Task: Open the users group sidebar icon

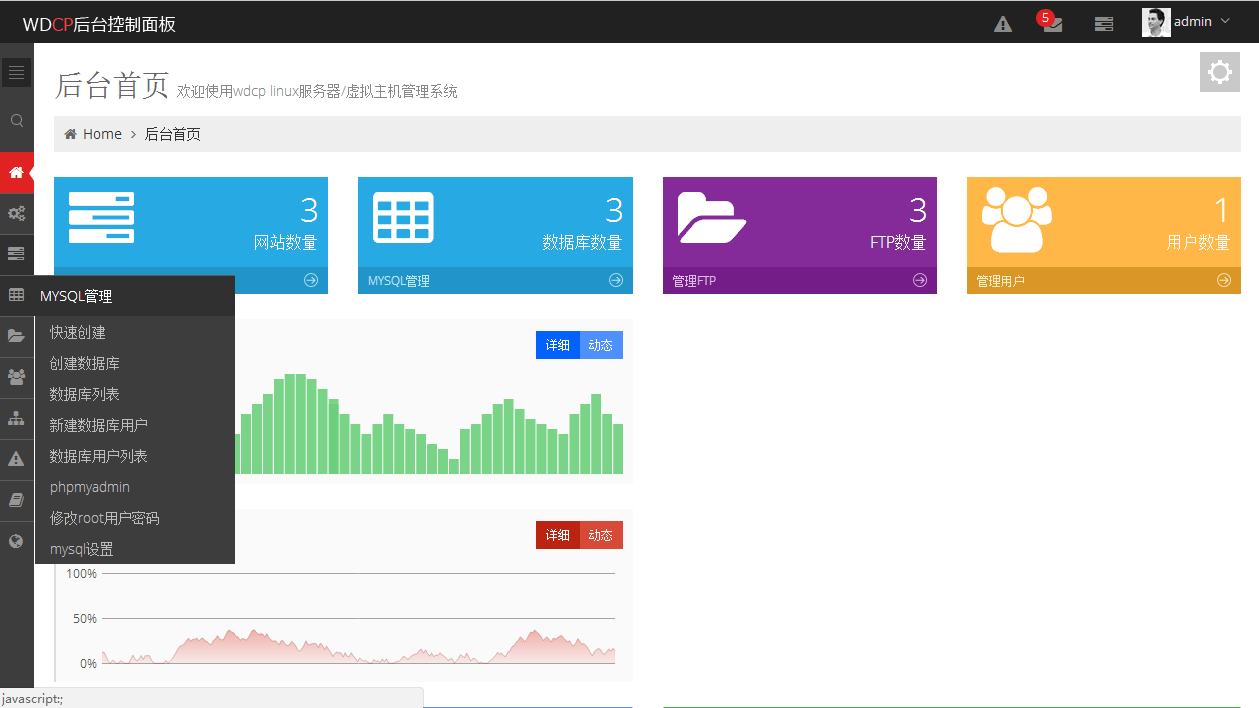Action: pyautogui.click(x=16, y=377)
